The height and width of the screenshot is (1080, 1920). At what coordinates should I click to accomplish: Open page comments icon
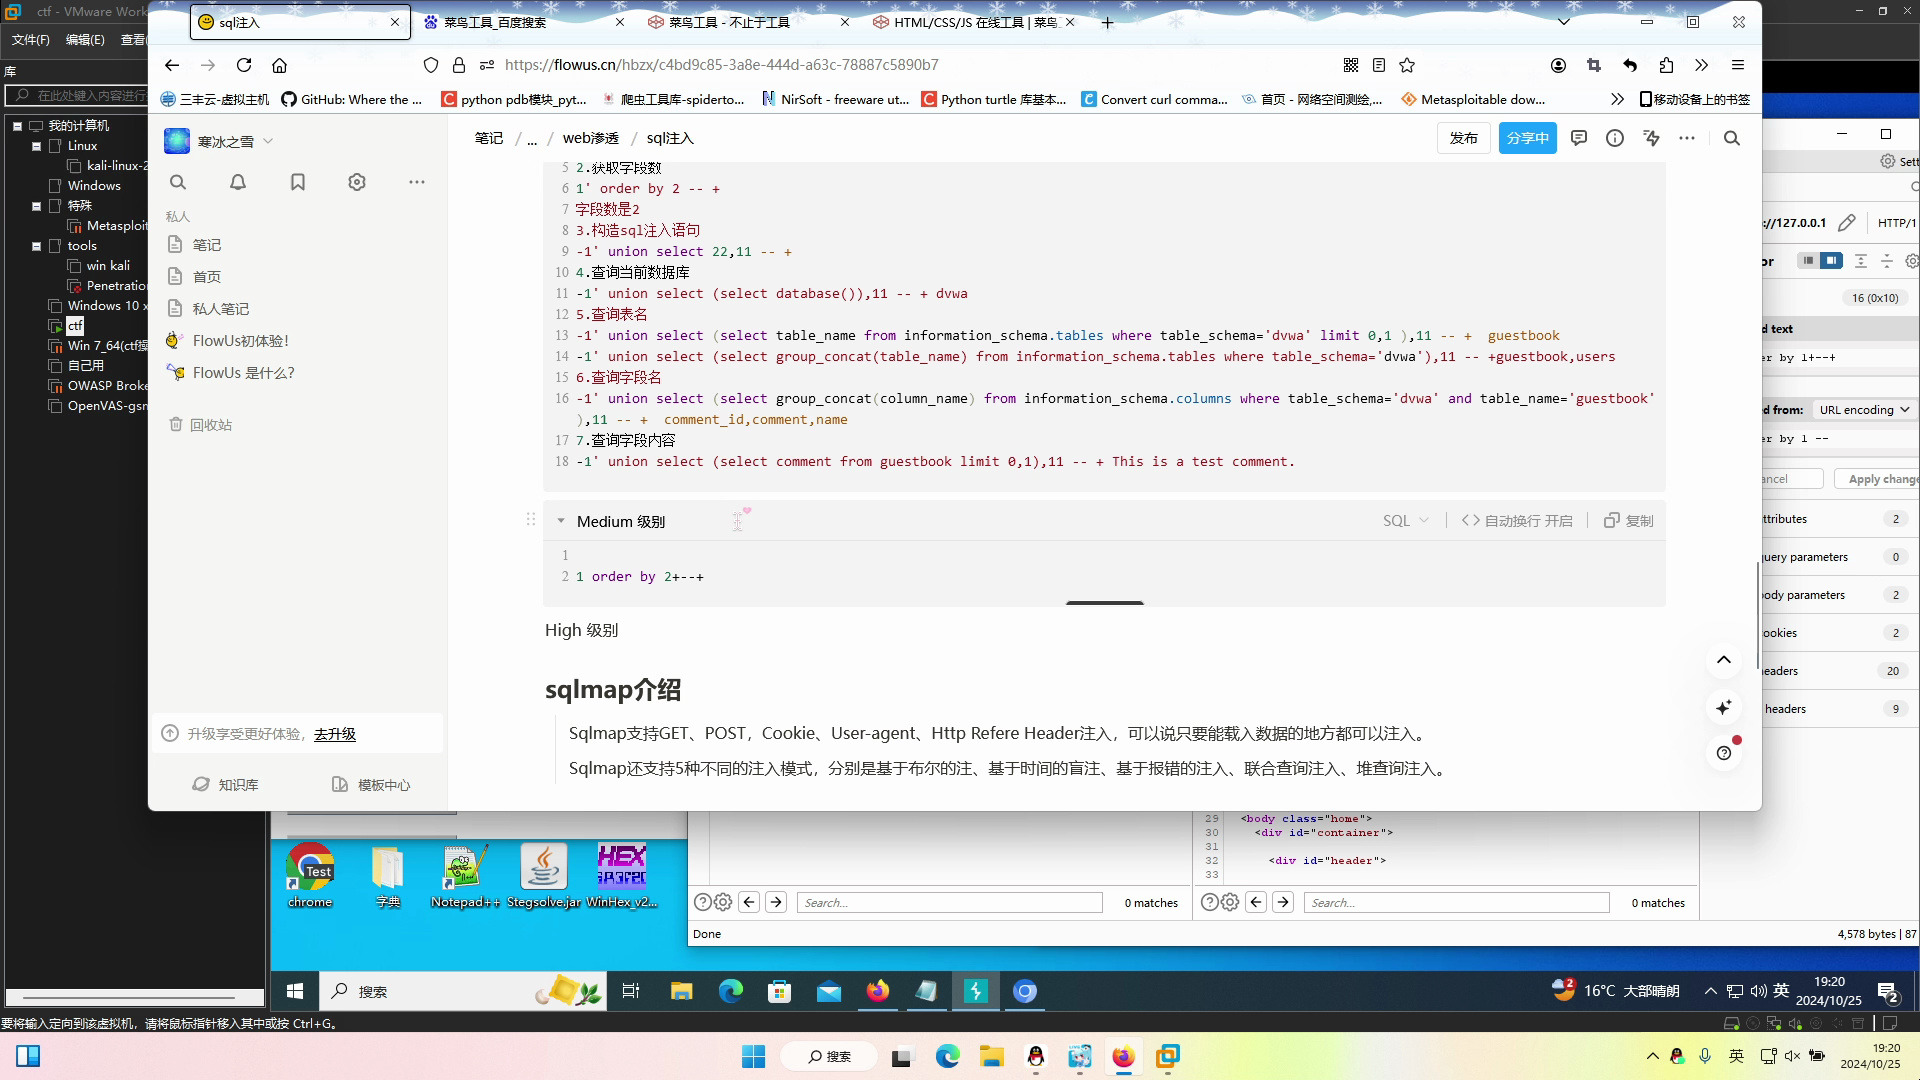pyautogui.click(x=1579, y=138)
